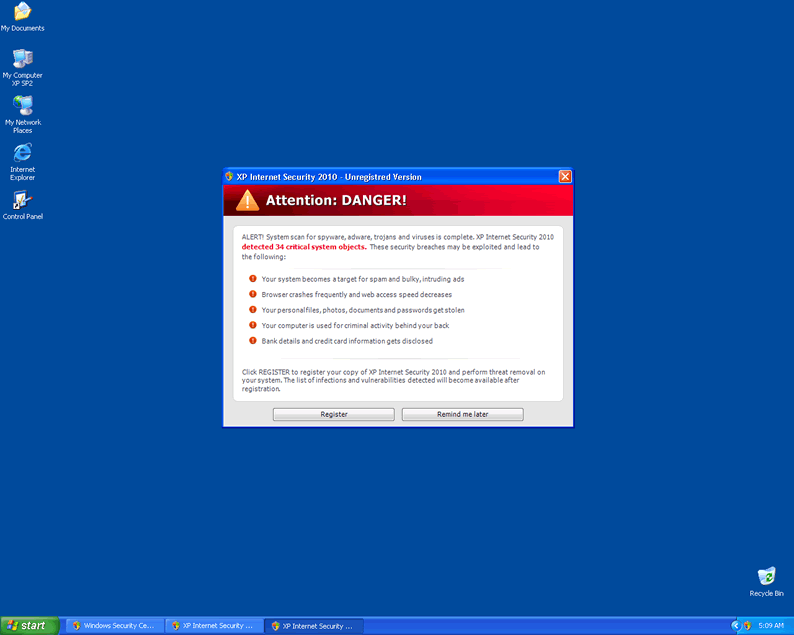Select the Recycle Bin icon
This screenshot has height=635, width=794.
pyautogui.click(x=766, y=578)
